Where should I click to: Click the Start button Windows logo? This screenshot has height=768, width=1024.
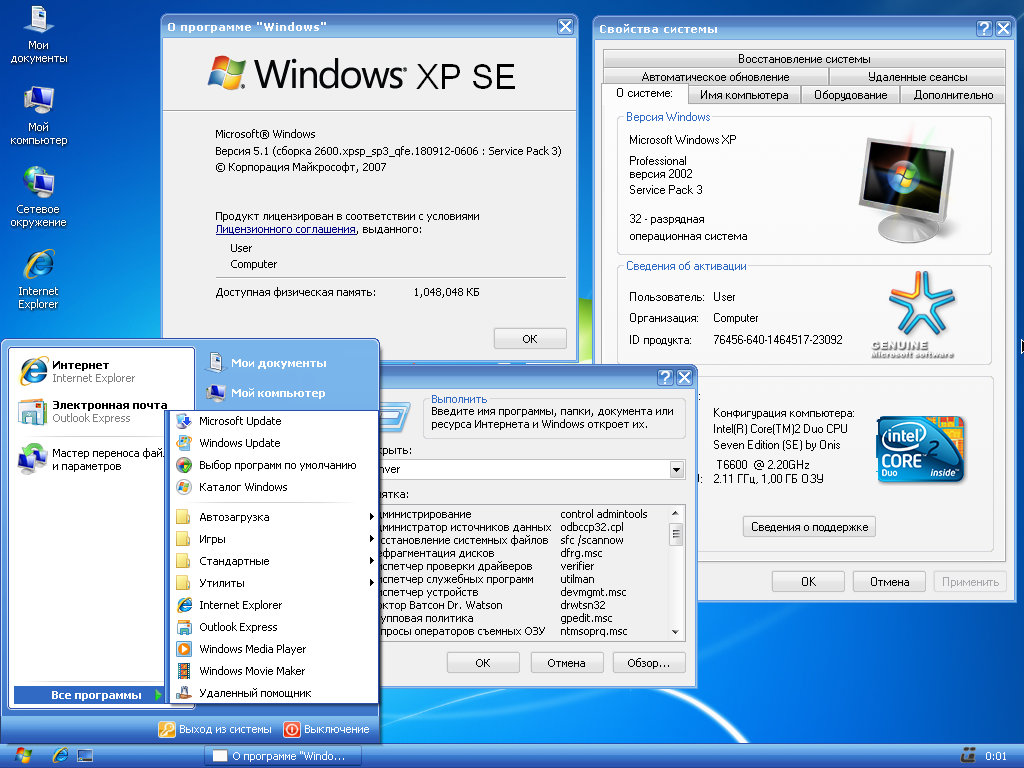[24, 756]
